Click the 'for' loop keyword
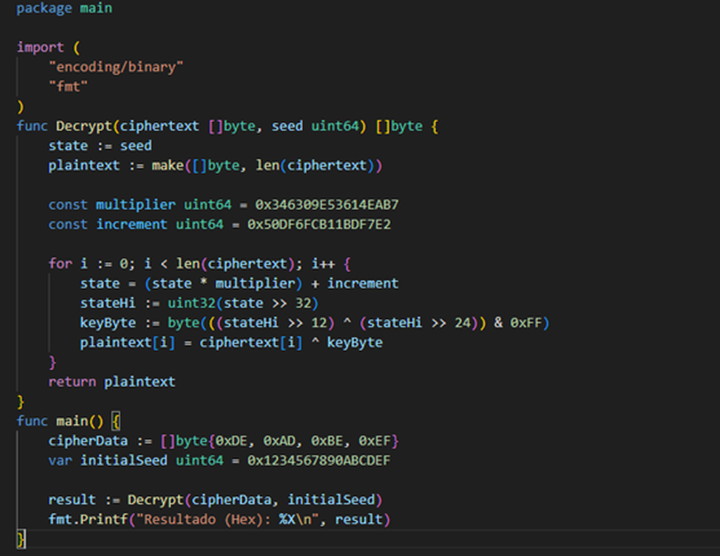 60,264
